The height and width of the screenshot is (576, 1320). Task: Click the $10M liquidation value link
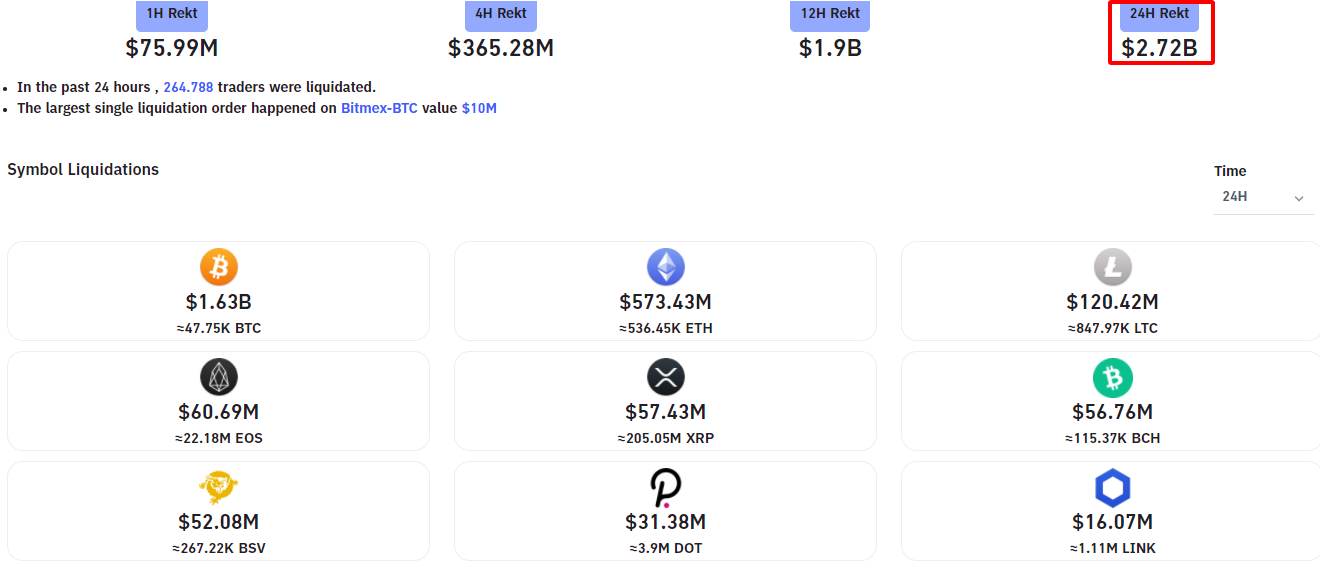point(479,108)
